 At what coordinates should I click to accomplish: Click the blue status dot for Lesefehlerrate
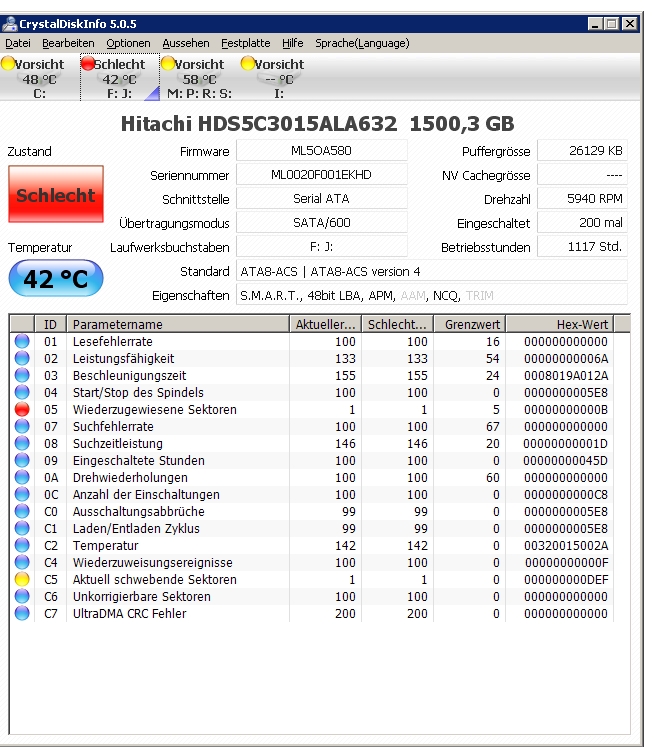click(22, 341)
